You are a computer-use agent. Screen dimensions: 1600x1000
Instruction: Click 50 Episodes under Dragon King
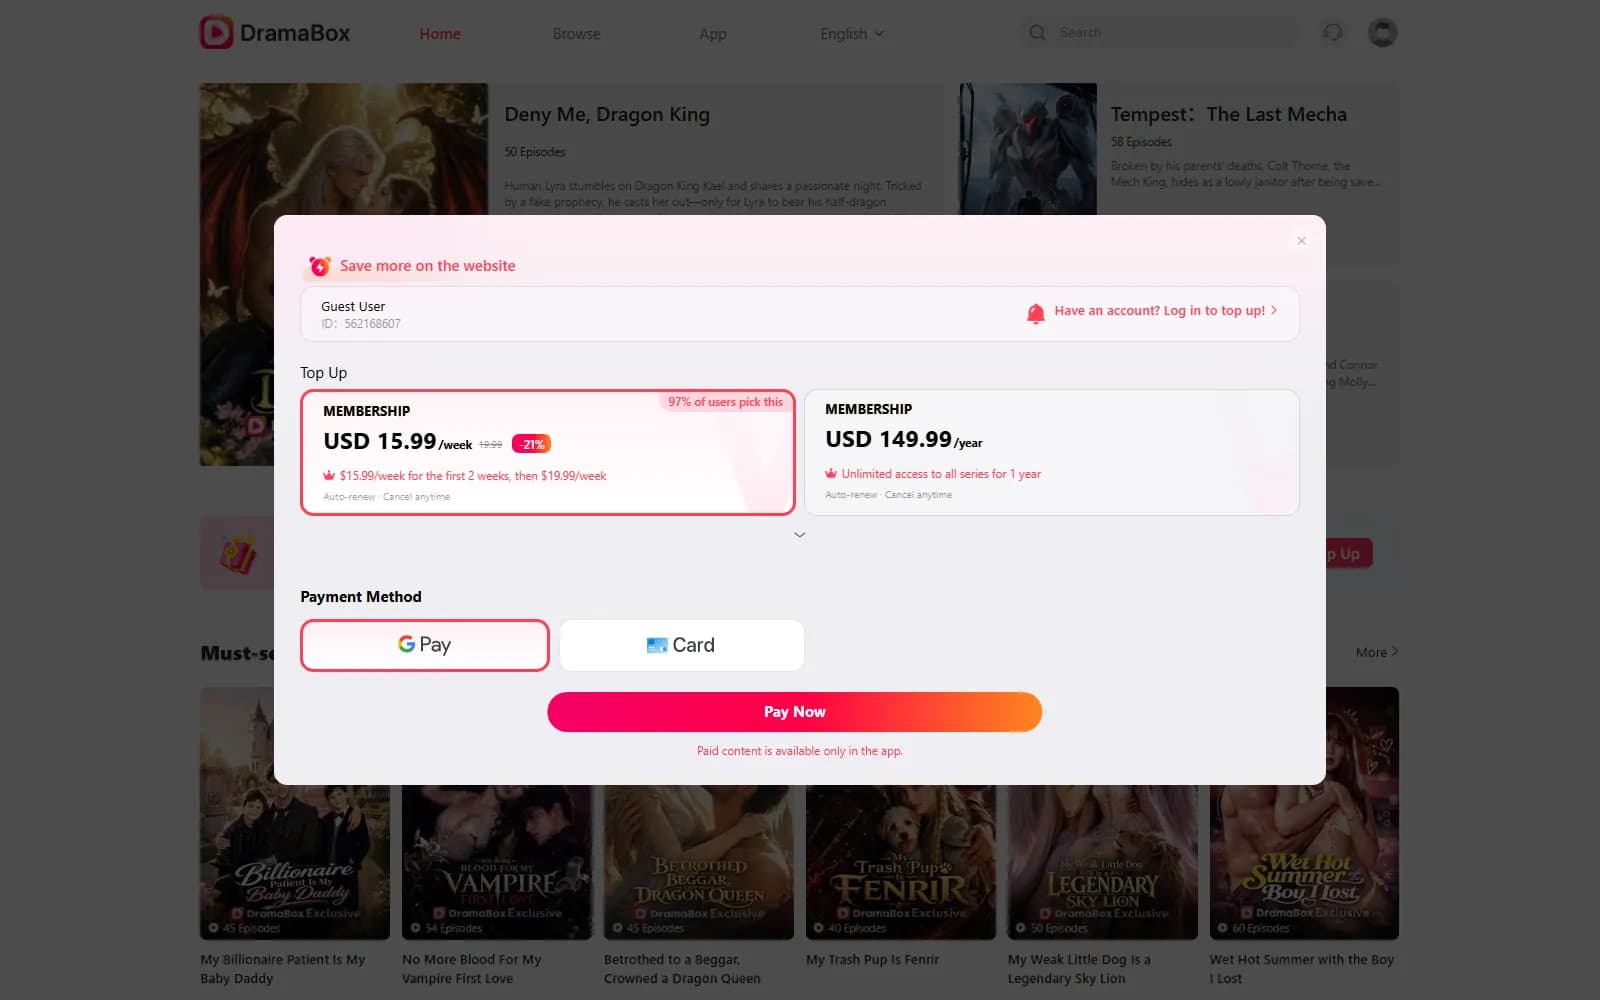(535, 152)
